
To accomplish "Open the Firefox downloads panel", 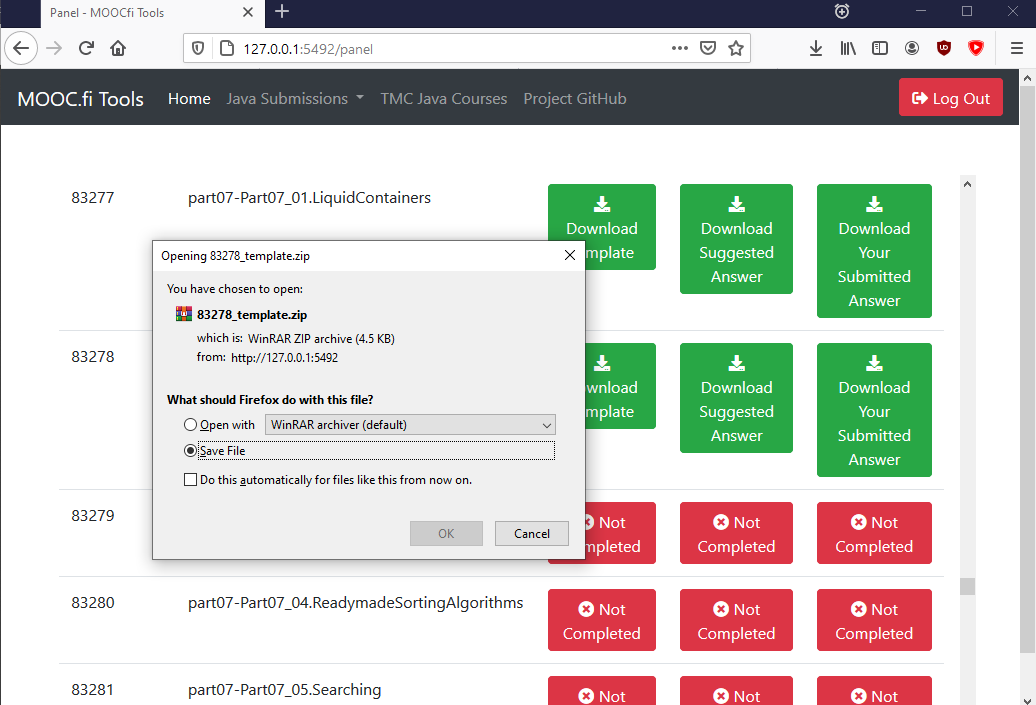I will 816,48.
